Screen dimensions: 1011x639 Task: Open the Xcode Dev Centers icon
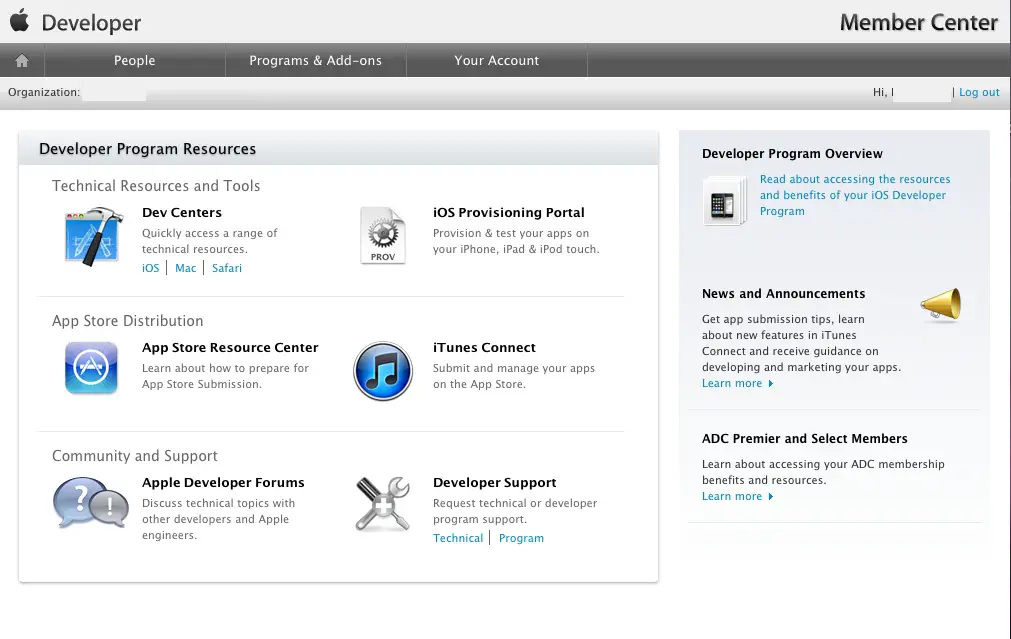click(x=93, y=236)
